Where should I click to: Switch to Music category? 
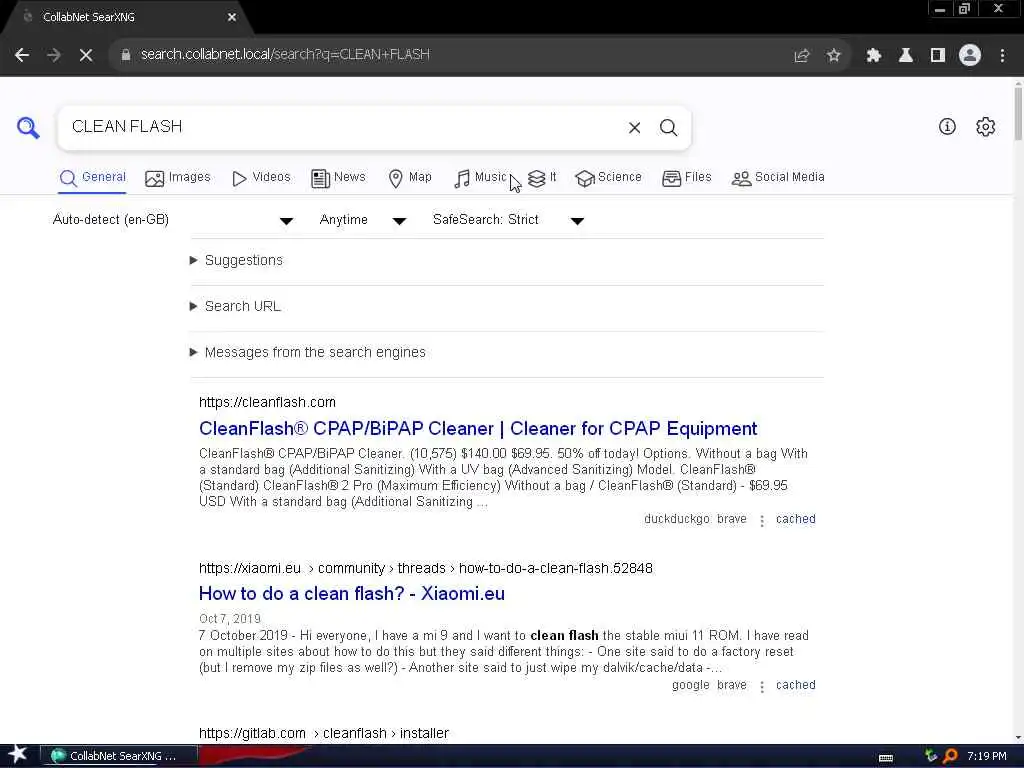click(480, 178)
